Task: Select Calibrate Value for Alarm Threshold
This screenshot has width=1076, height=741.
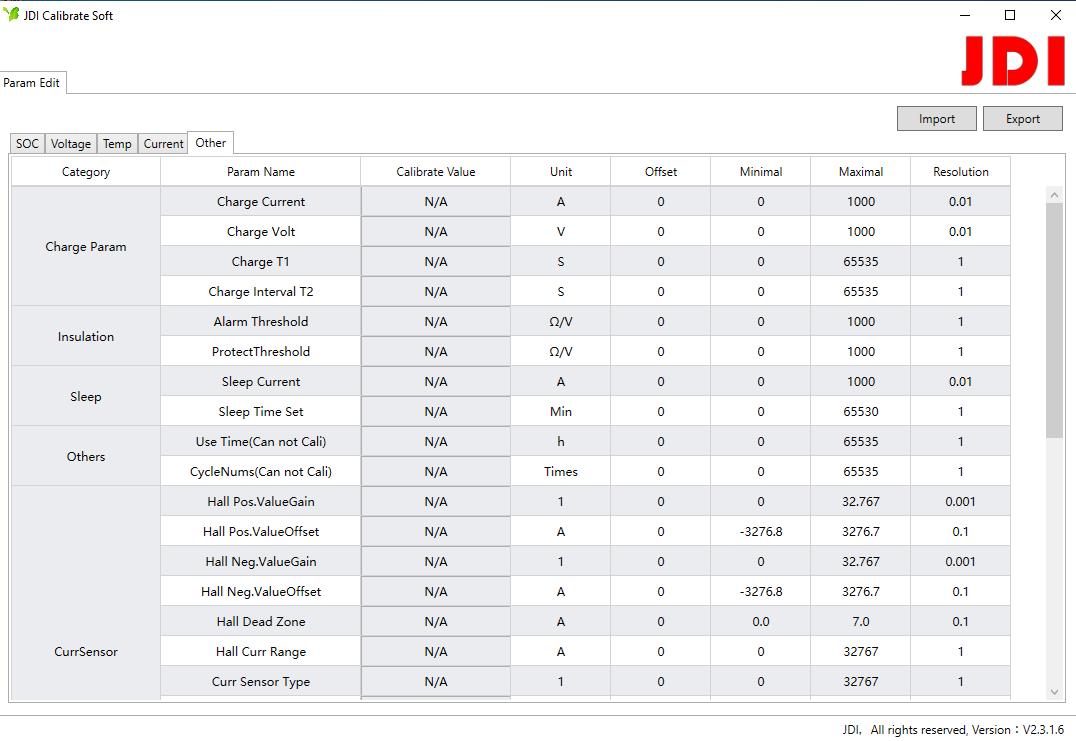Action: [435, 322]
